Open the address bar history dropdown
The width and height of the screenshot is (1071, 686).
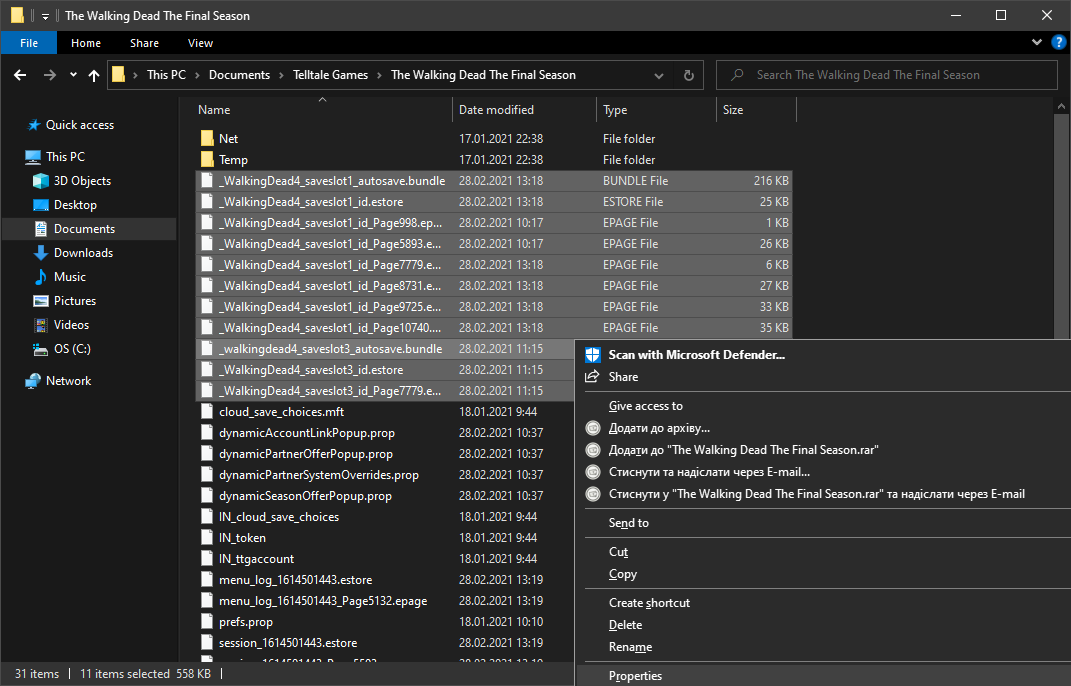(x=658, y=75)
